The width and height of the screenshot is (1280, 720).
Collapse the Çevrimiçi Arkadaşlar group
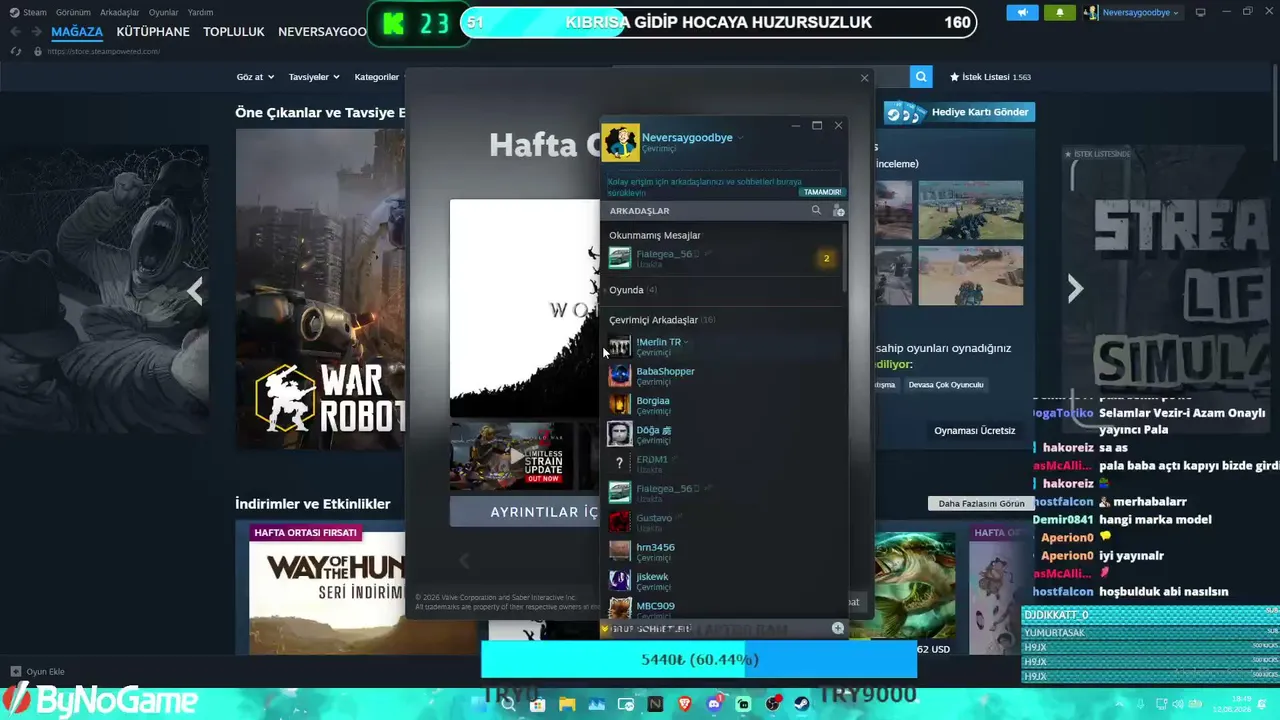[661, 320]
